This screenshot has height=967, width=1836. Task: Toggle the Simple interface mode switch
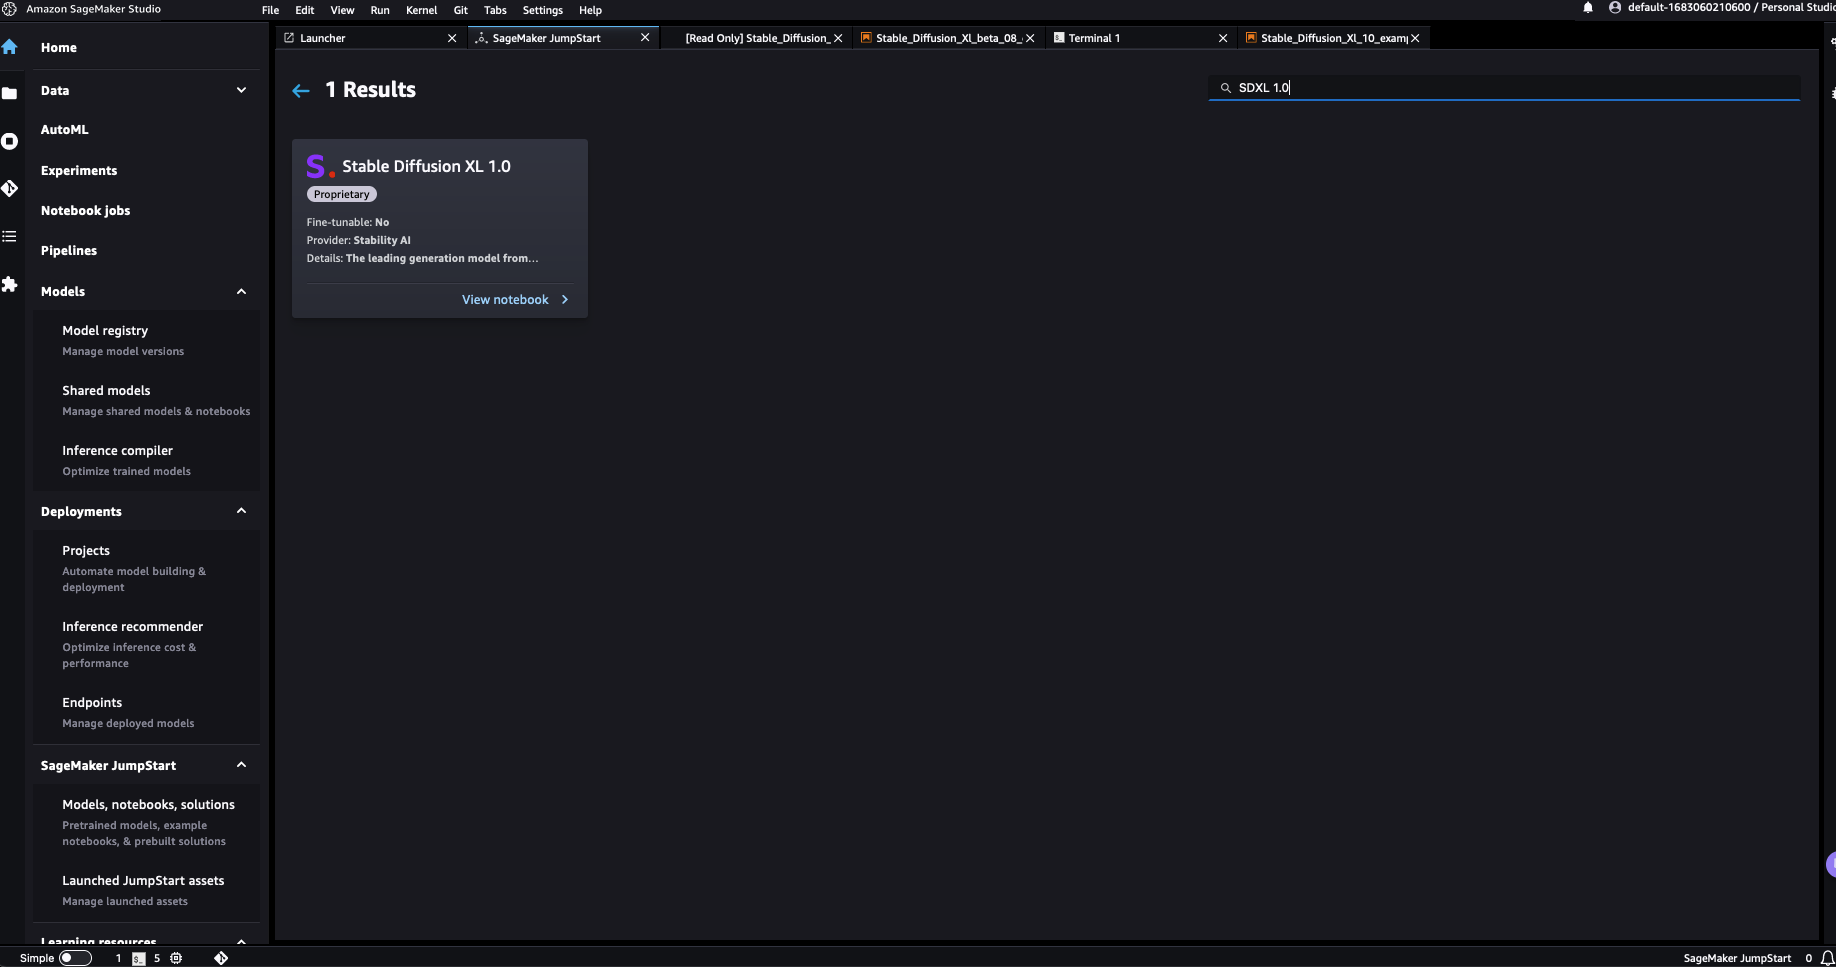pyautogui.click(x=75, y=958)
